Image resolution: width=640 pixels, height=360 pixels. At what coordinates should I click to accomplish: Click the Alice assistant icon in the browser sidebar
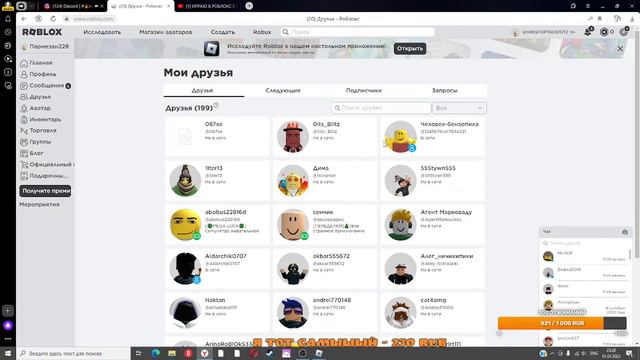pos(8,325)
